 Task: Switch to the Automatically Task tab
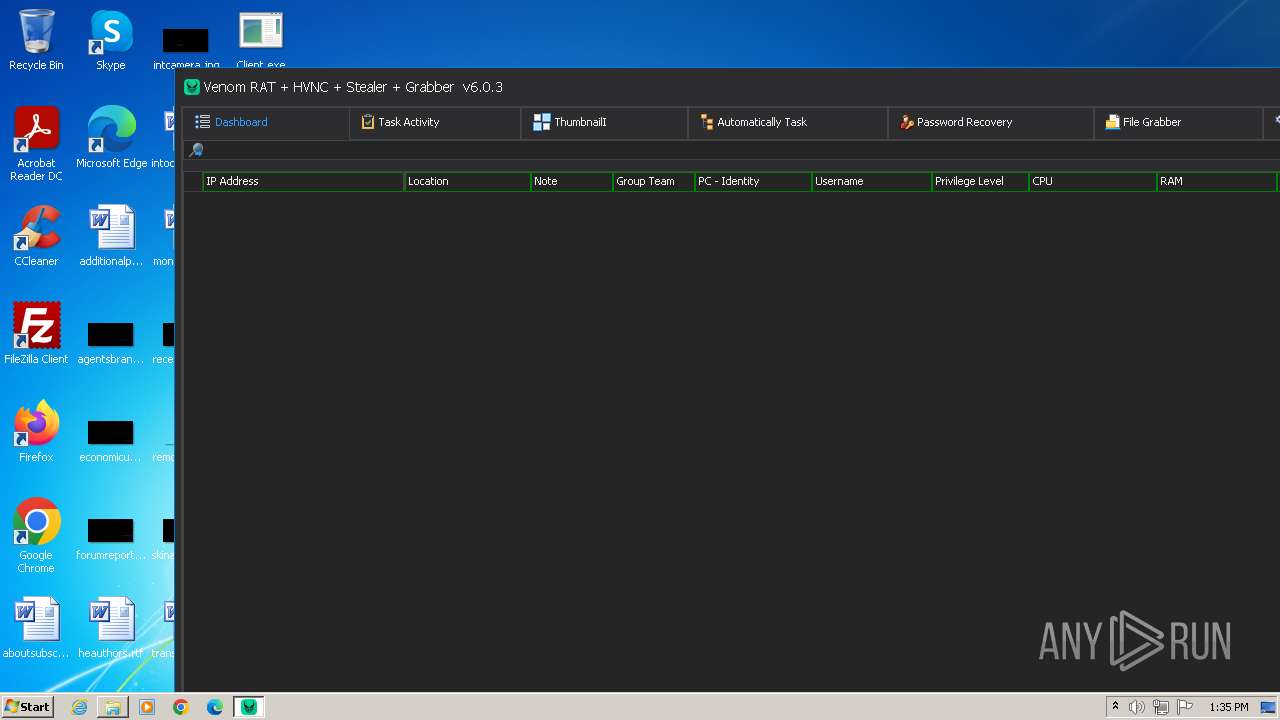click(x=787, y=122)
